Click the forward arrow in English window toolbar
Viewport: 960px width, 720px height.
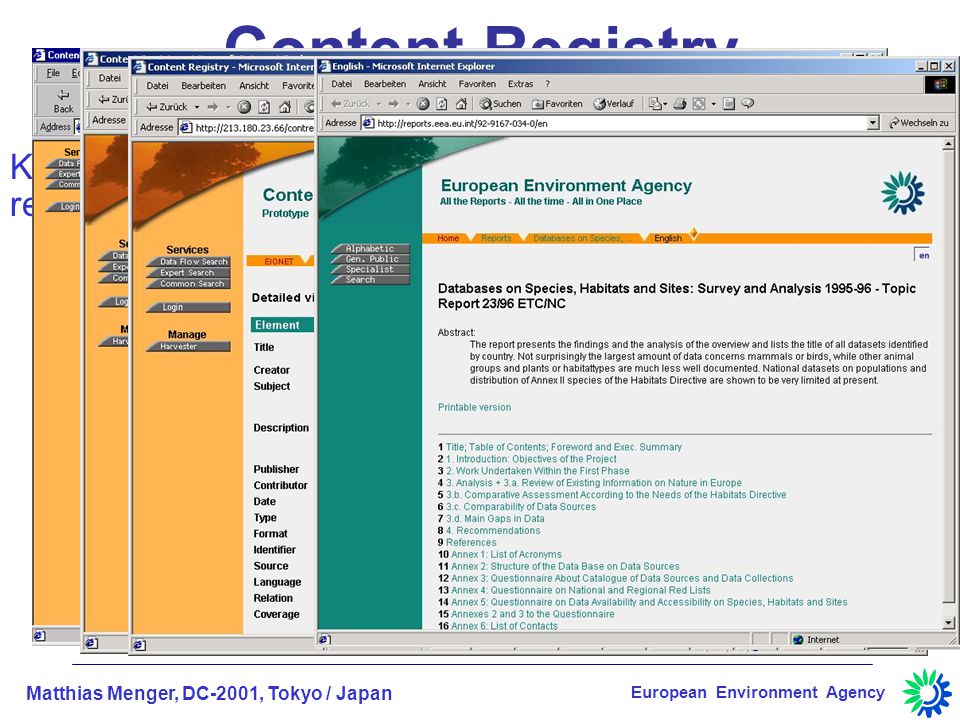(394, 103)
